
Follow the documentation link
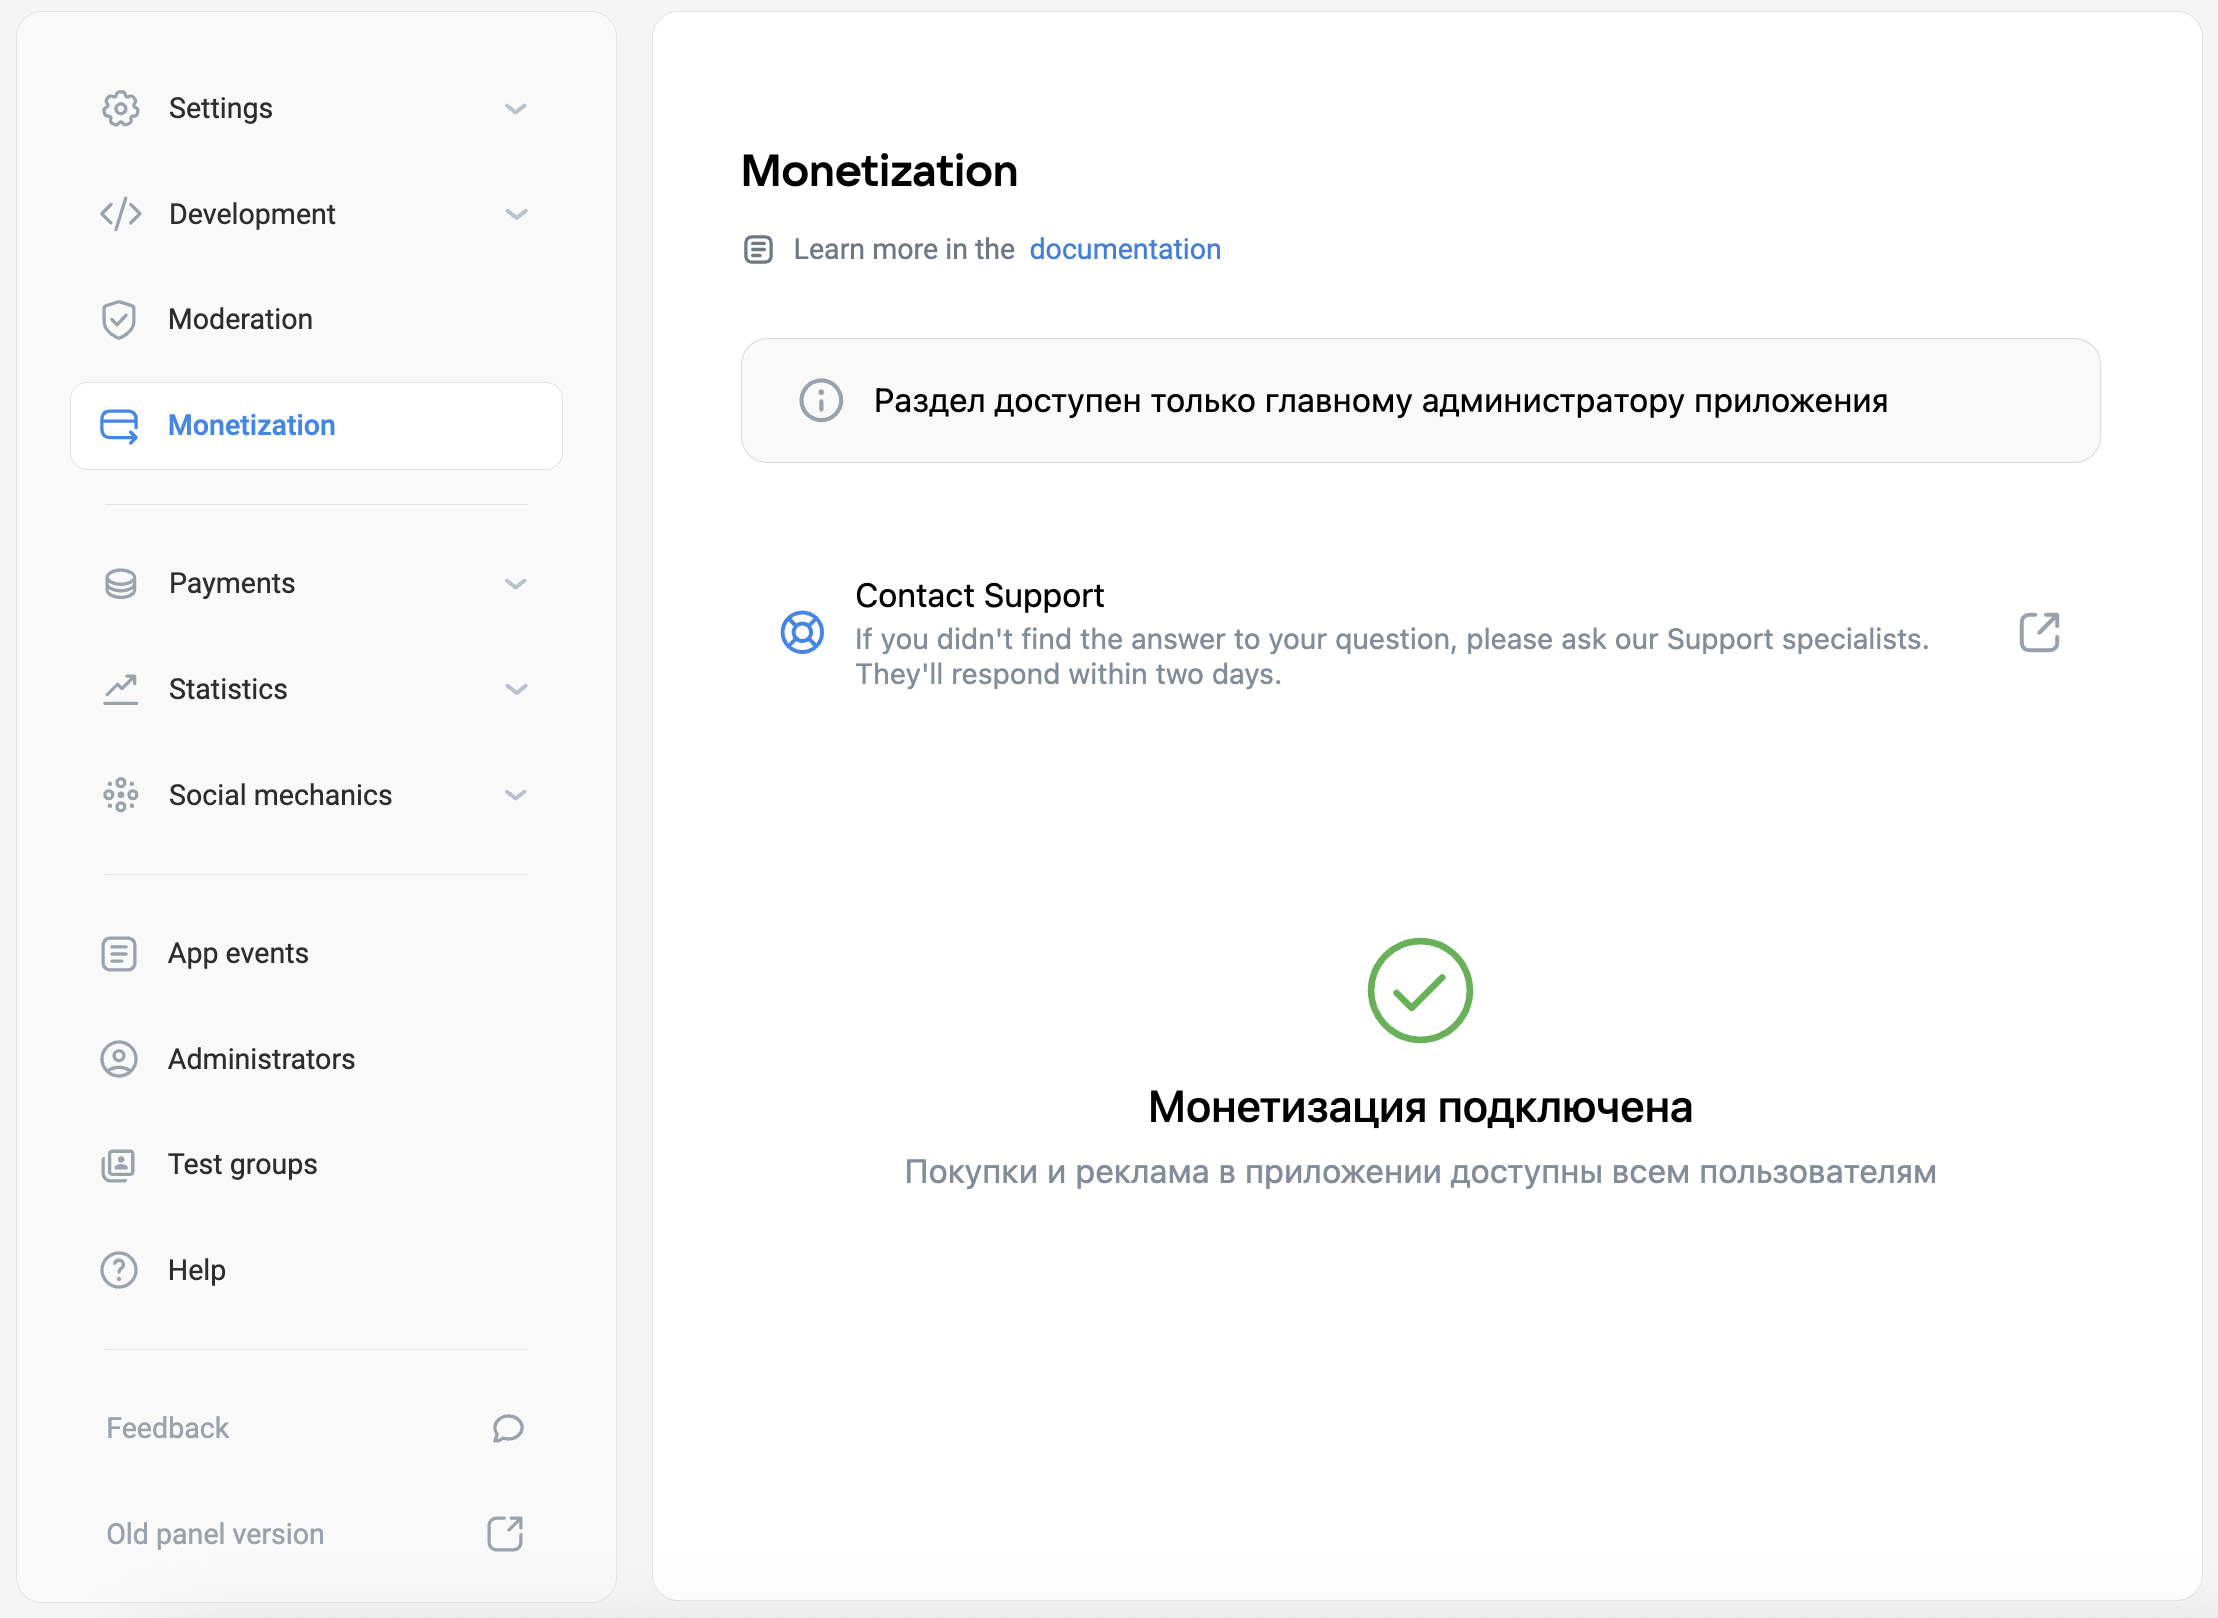point(1125,249)
